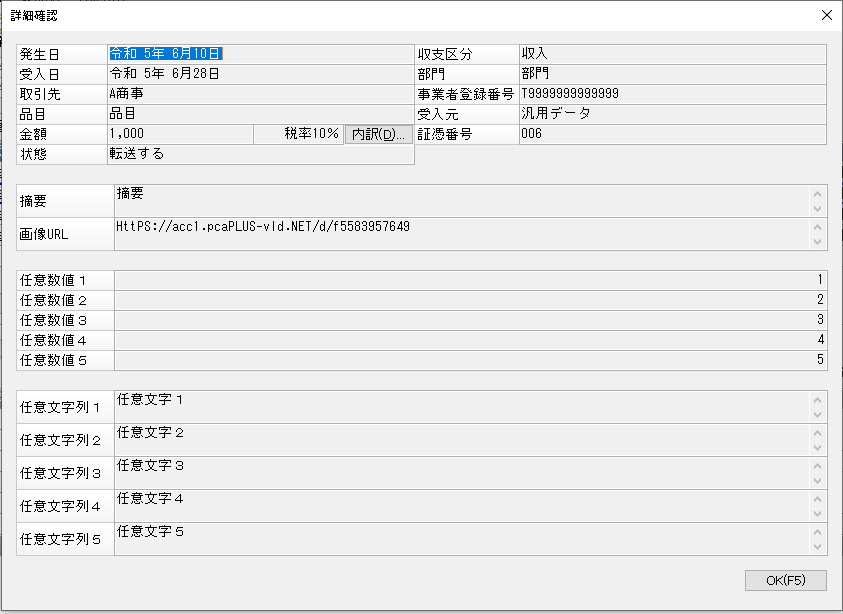
Task: Click the down arrow in 画像URL scrollbar
Action: [817, 241]
